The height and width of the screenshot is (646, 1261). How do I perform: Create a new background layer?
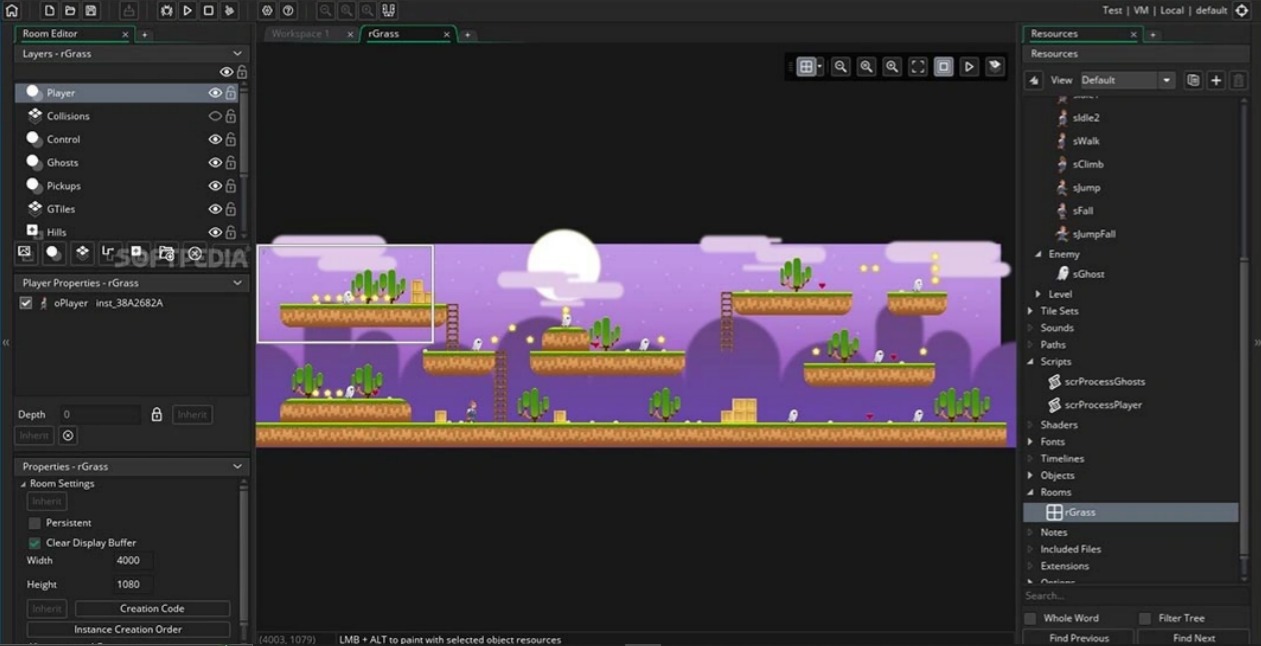25,253
